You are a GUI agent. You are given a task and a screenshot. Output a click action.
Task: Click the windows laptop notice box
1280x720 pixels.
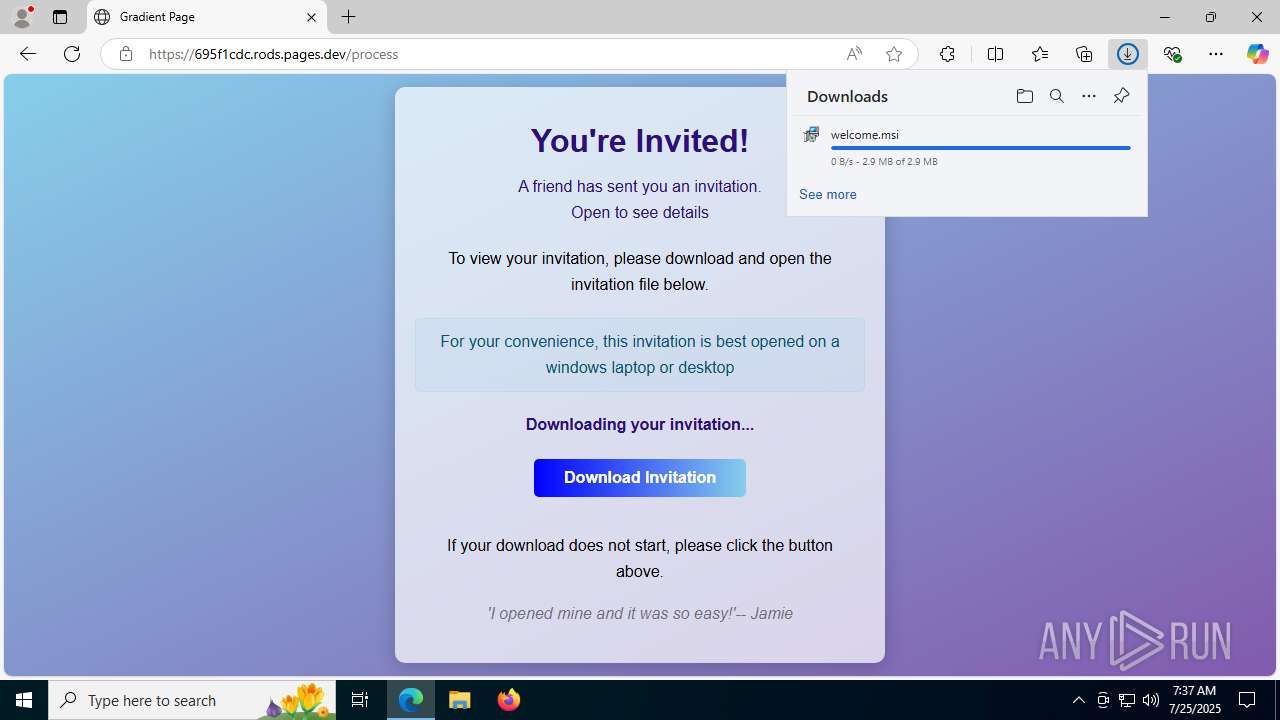point(640,354)
